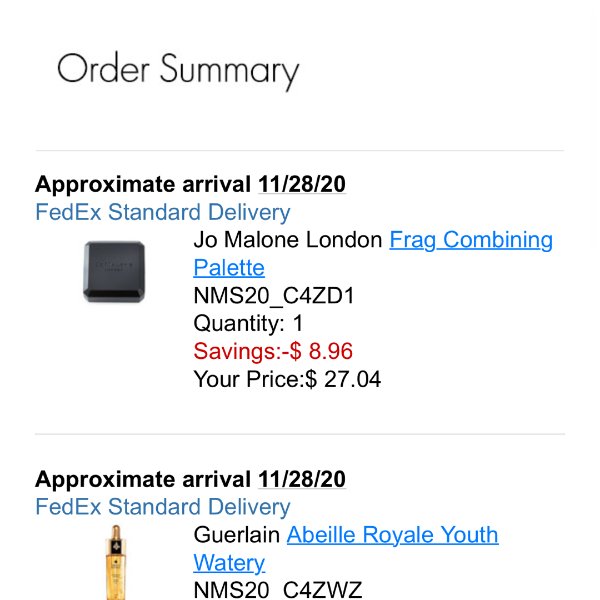Click second Approximate arrival label
The height and width of the screenshot is (600, 600).
click(143, 479)
